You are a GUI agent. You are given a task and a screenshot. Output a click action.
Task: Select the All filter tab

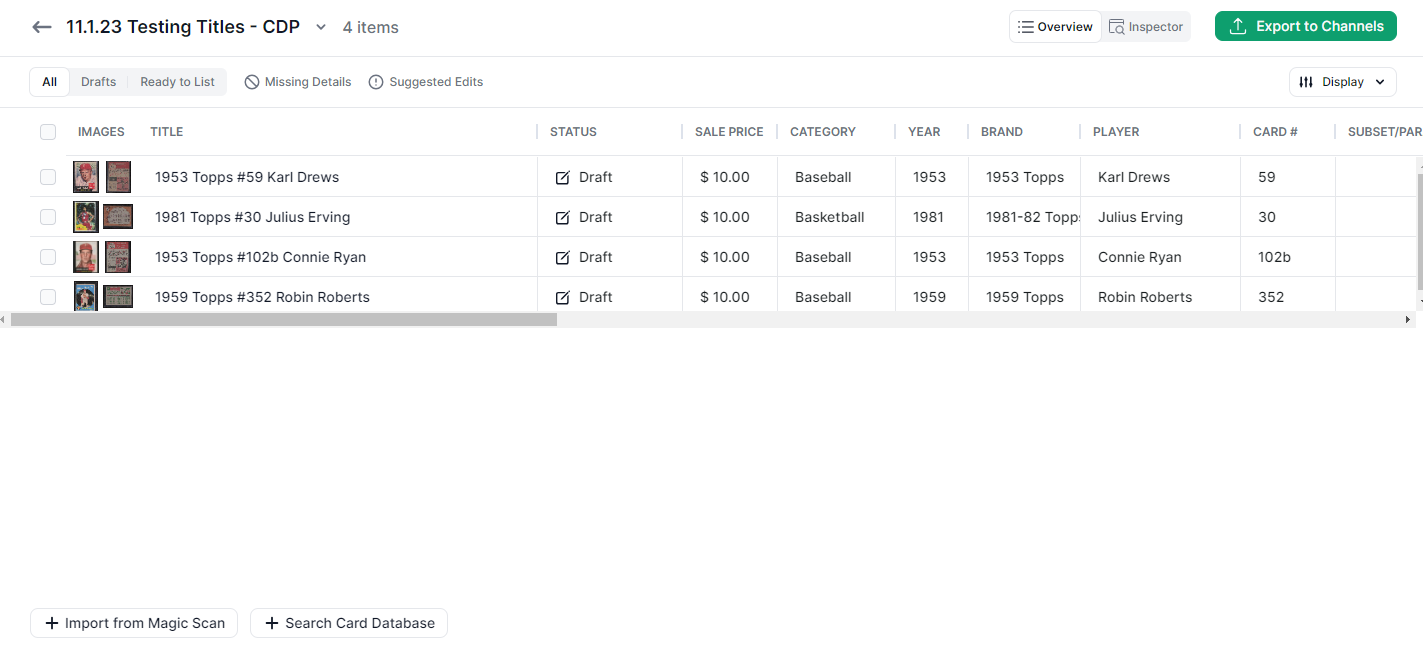(x=49, y=82)
